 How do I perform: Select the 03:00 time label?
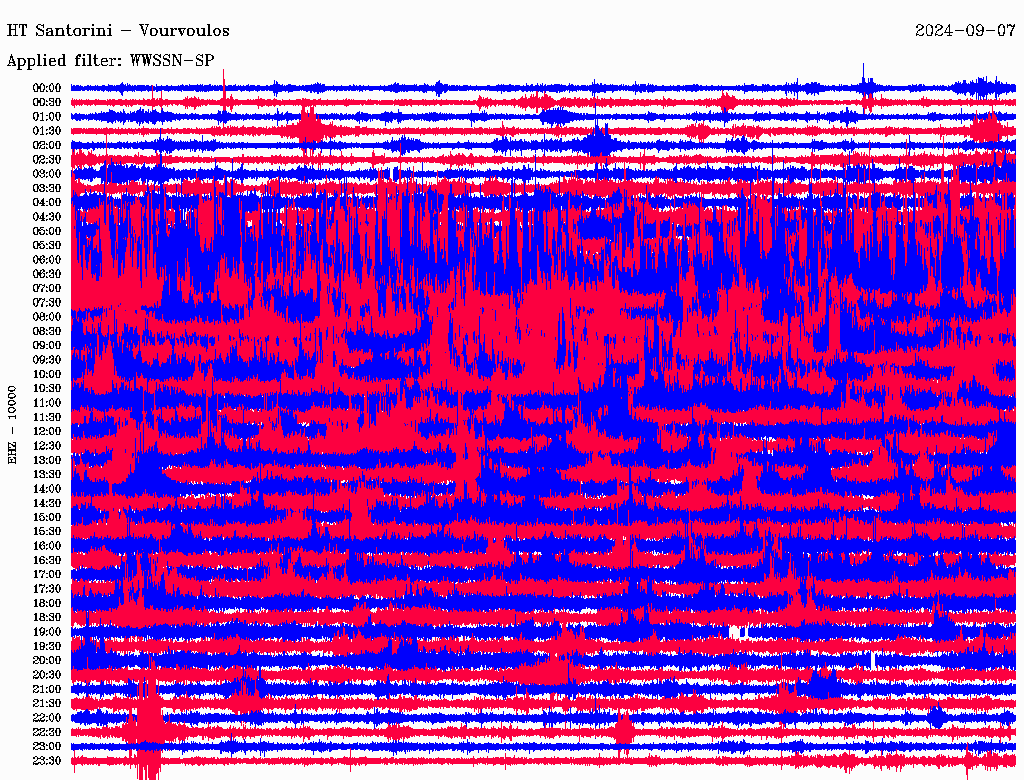pyautogui.click(x=47, y=174)
